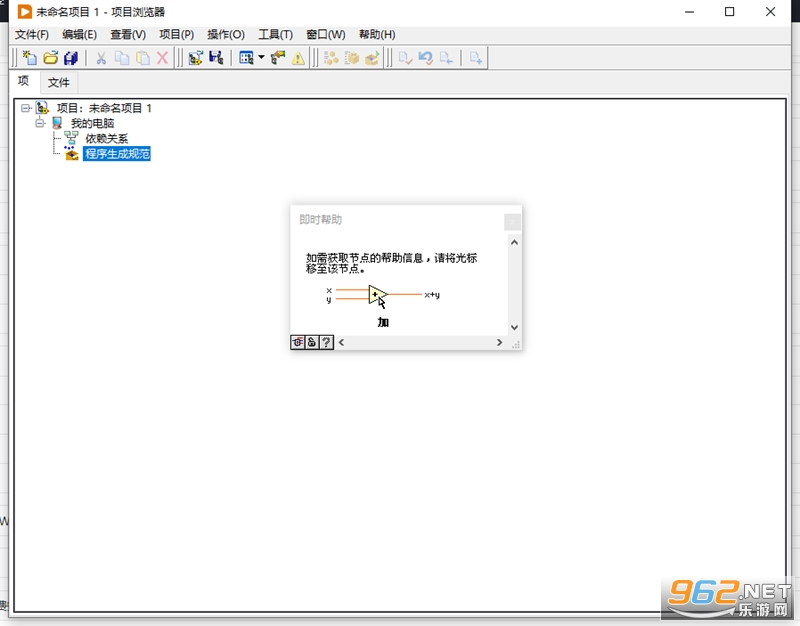Screen dimensions: 800x626
Task: Close the 即时帮助 context help window
Action: (512, 222)
